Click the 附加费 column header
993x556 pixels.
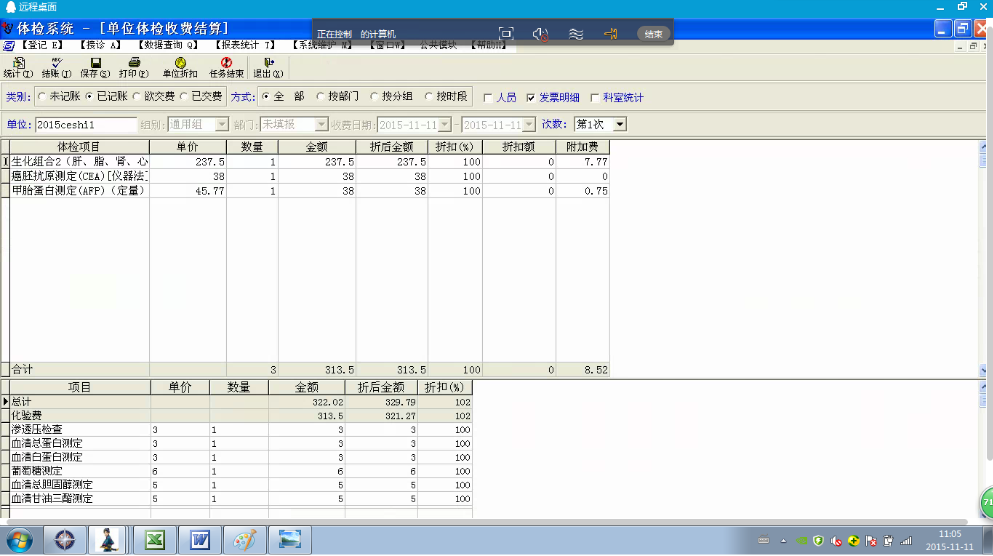click(582, 147)
